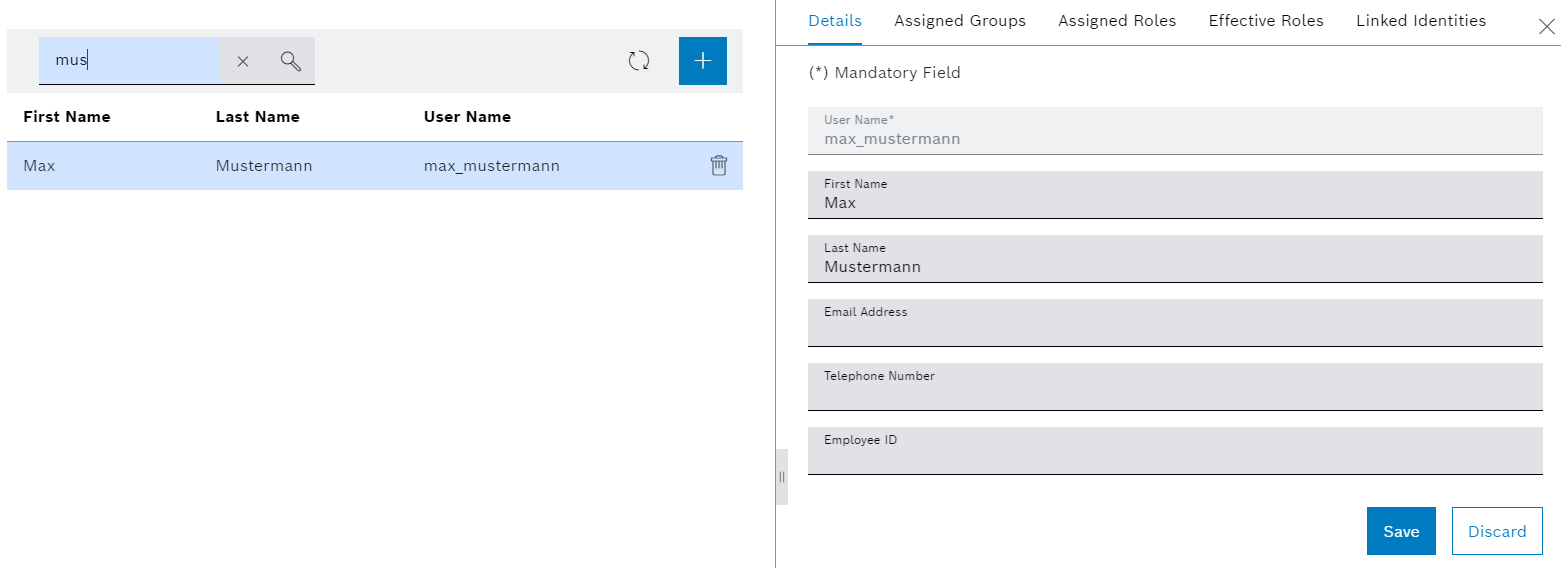Add a new user with plus button
This screenshot has height=568, width=1561.
[703, 61]
